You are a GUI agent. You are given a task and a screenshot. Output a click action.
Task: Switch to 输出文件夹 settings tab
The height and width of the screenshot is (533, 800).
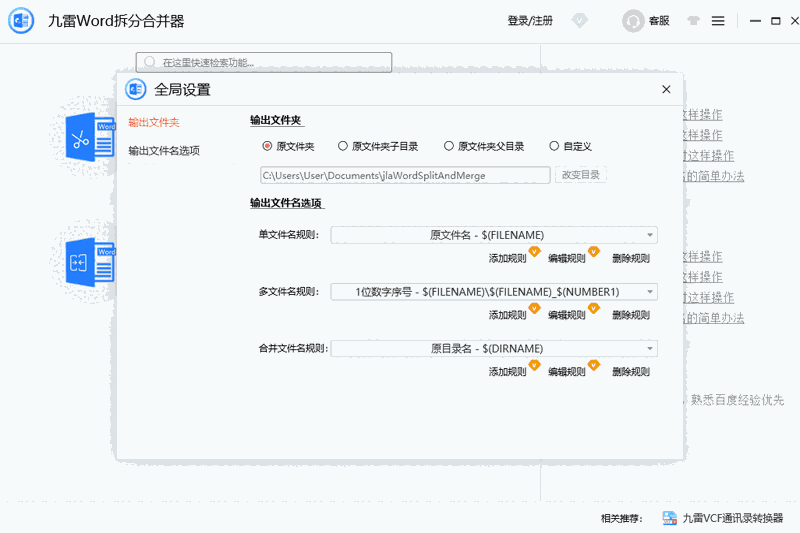tap(154, 122)
